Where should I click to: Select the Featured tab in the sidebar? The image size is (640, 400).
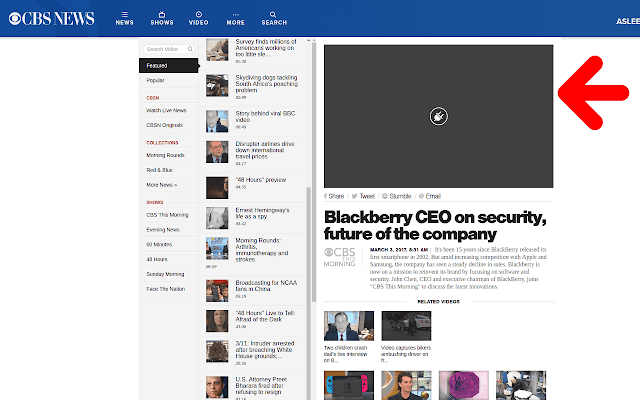click(x=157, y=66)
